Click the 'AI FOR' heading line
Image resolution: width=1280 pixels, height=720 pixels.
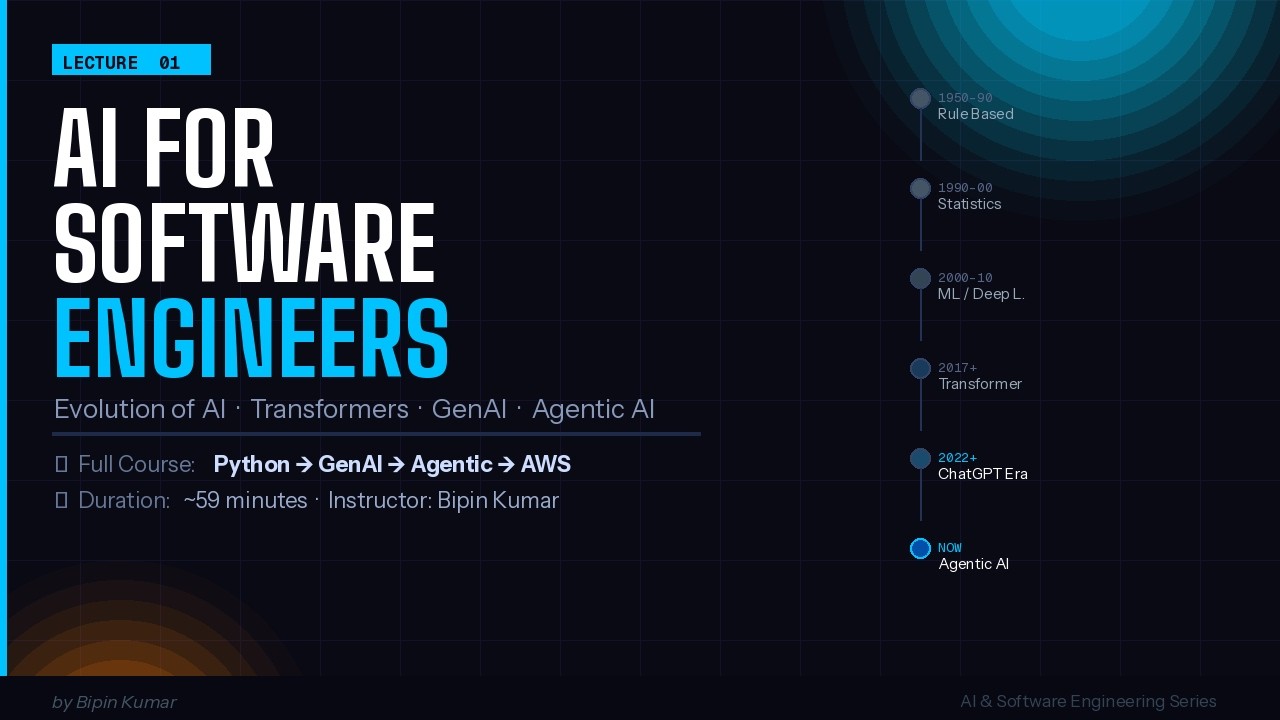click(164, 150)
